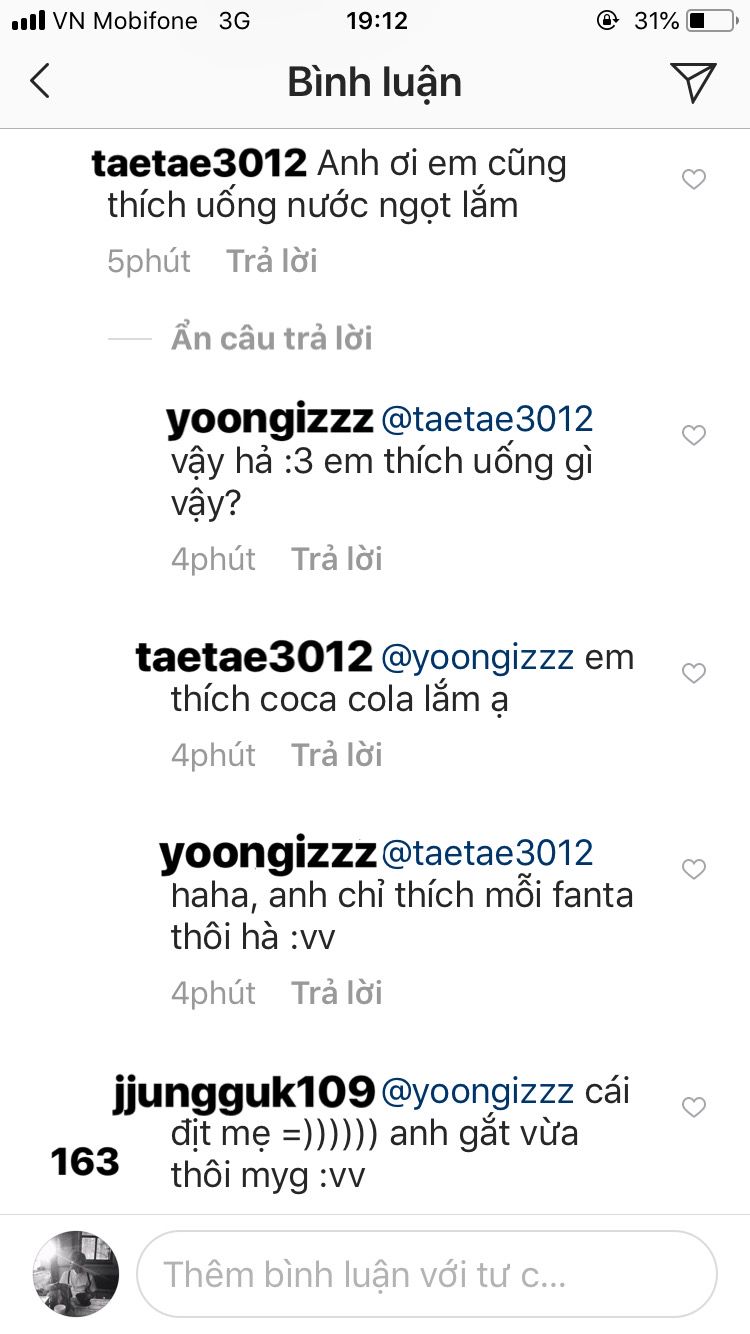Viewport: 750px width, 1334px height.
Task: Open the @taetae3012 mention in fanta reply
Action: (488, 853)
